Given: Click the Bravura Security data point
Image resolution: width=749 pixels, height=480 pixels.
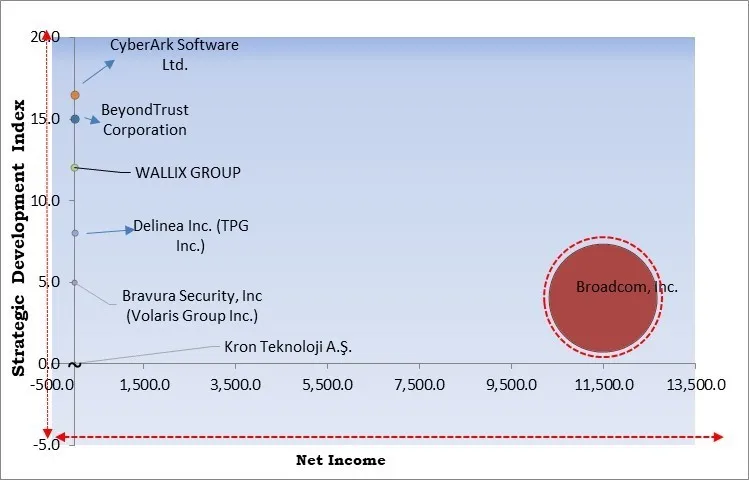Looking at the screenshot, I should 75,283.
